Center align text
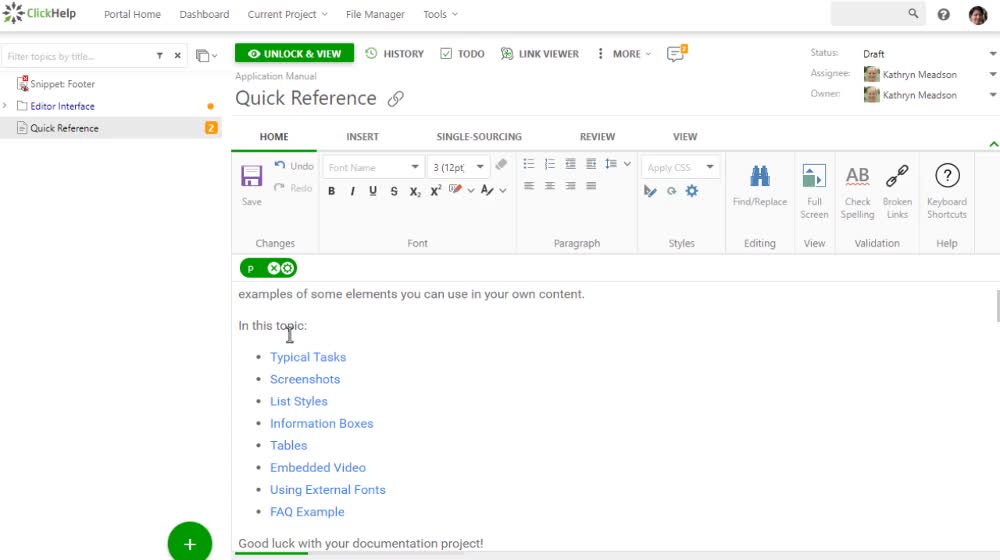The image size is (1000, 560). 550,186
